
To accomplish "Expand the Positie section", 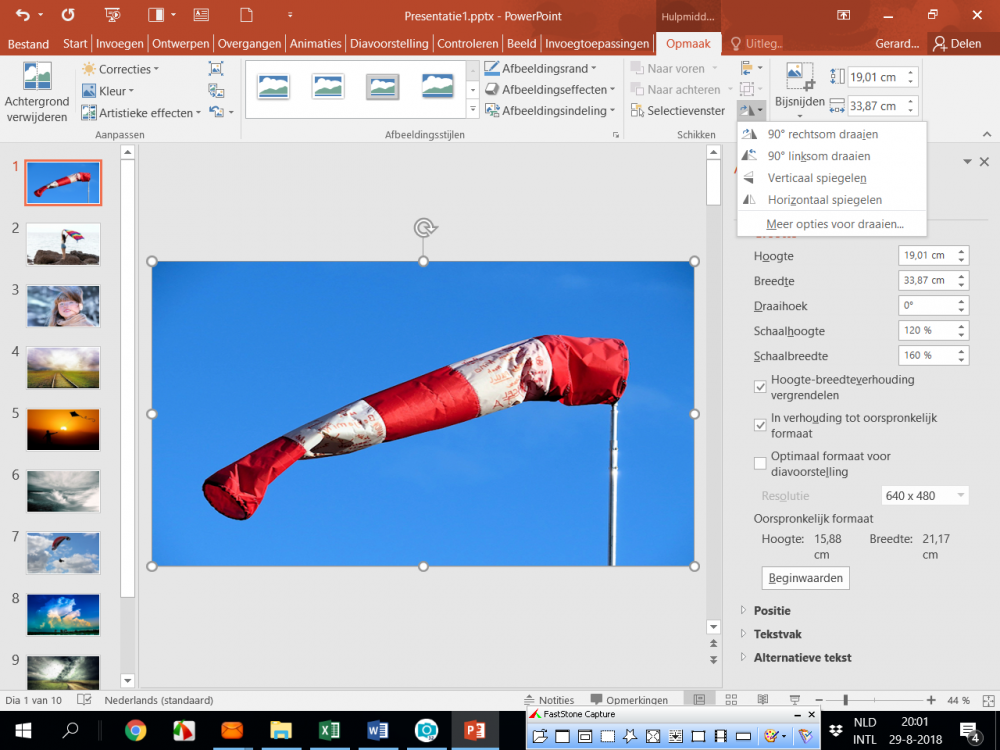I will click(772, 611).
